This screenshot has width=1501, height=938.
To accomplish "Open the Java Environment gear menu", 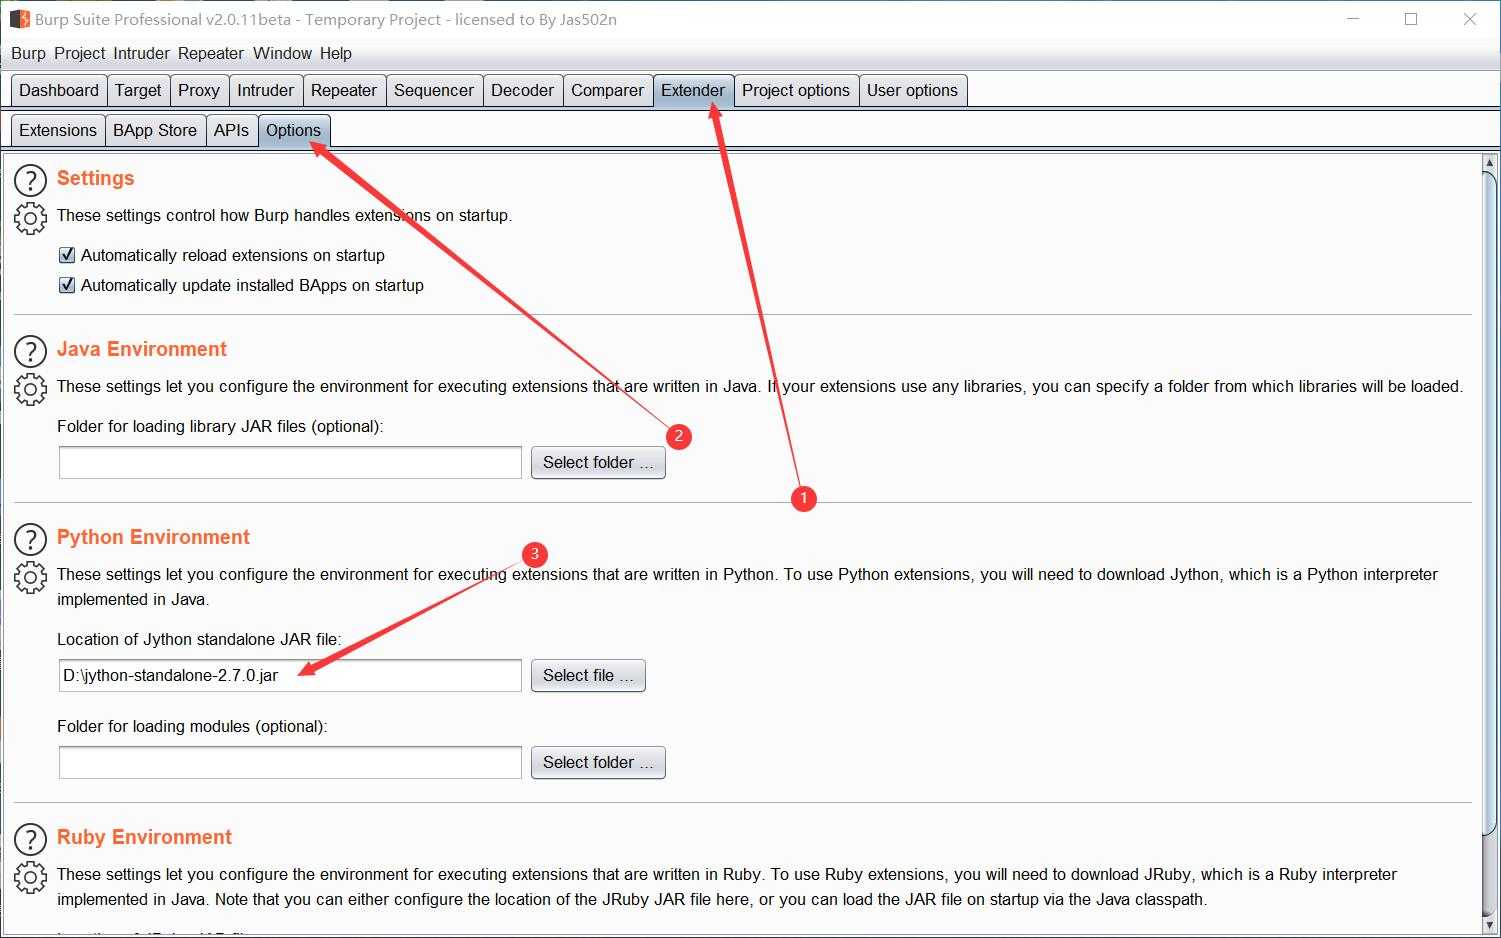I will [x=31, y=388].
